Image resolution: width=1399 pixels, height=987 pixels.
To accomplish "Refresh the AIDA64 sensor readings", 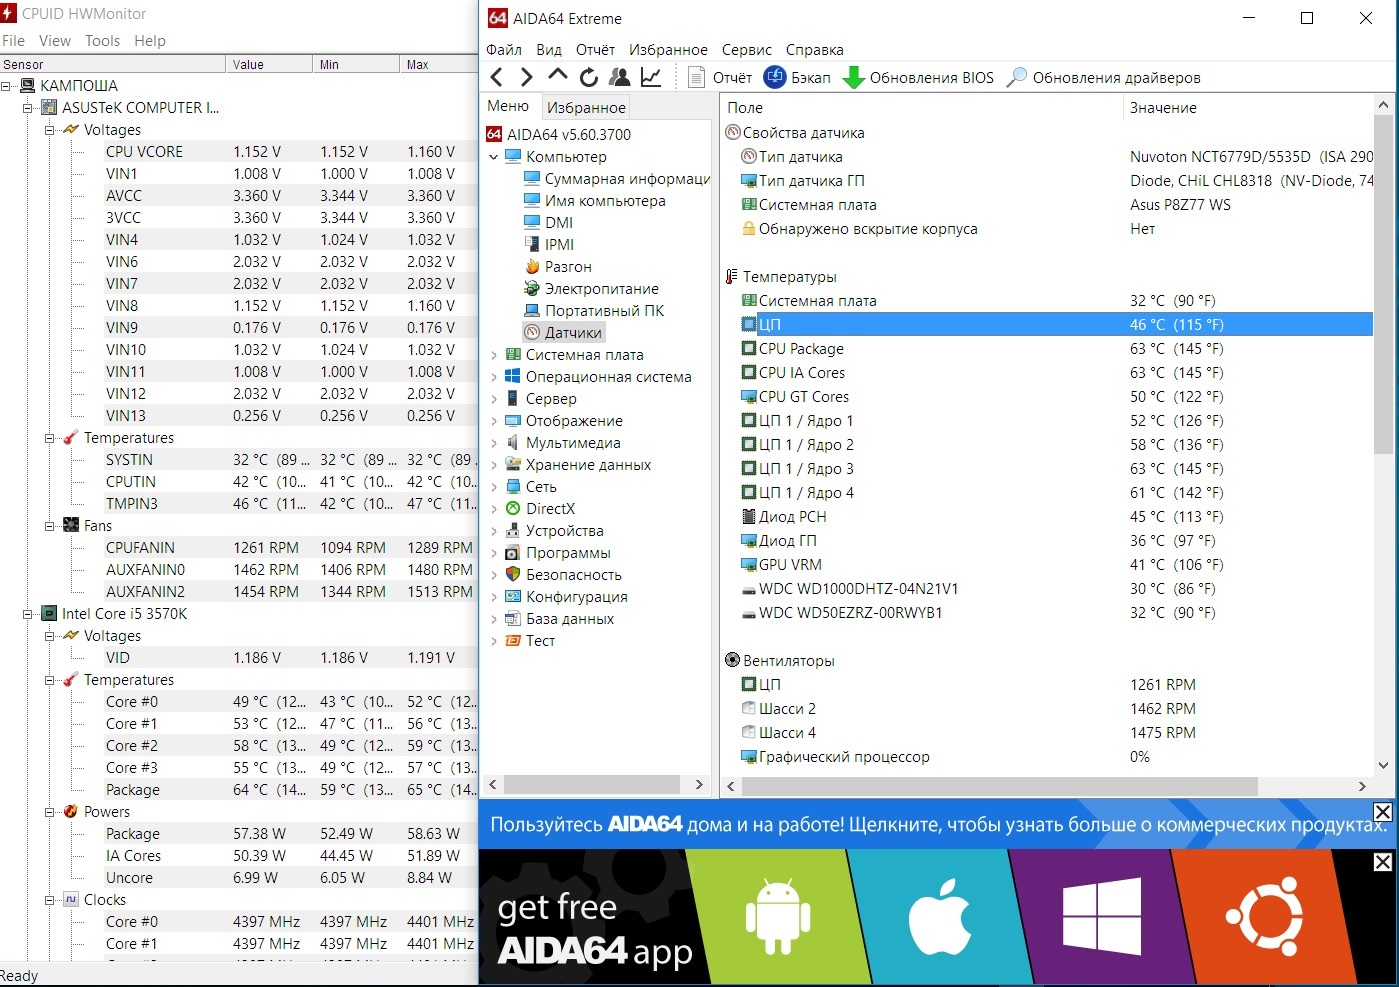I will 589,77.
